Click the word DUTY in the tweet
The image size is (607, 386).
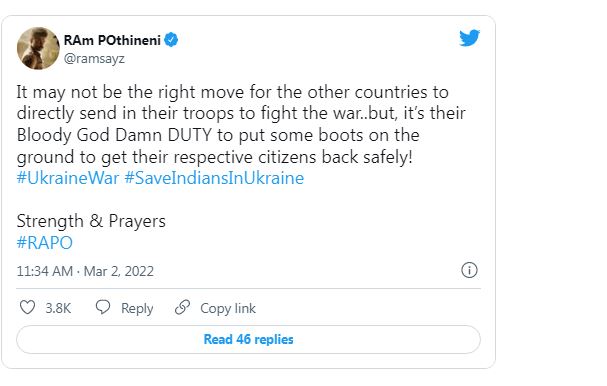click(190, 135)
